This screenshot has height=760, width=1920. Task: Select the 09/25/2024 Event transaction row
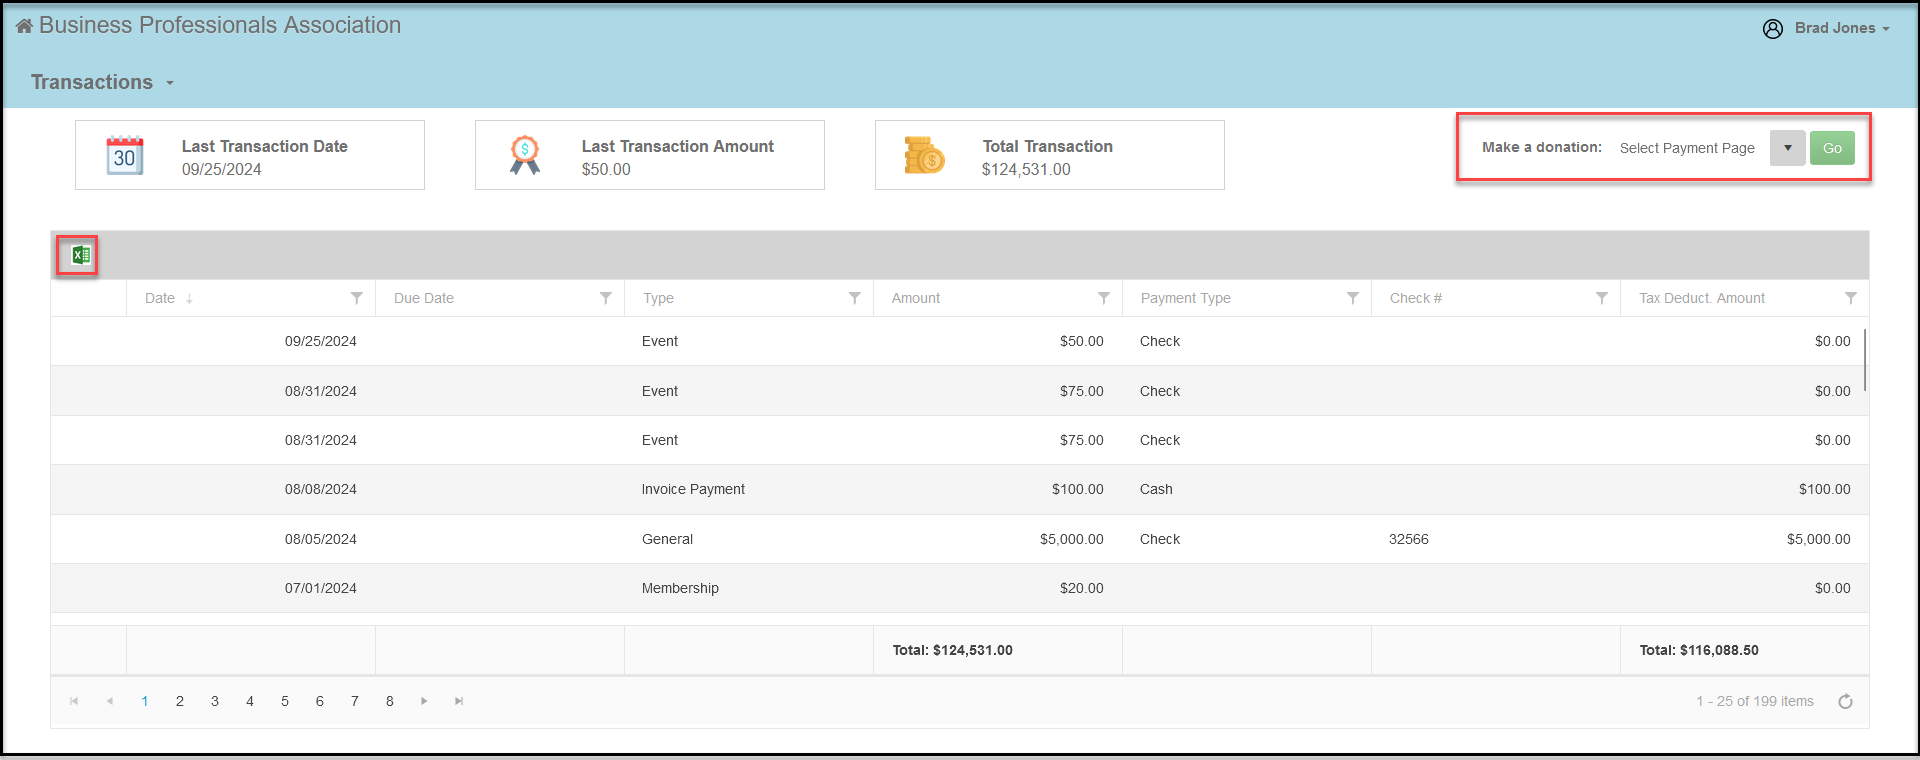[x=959, y=341]
